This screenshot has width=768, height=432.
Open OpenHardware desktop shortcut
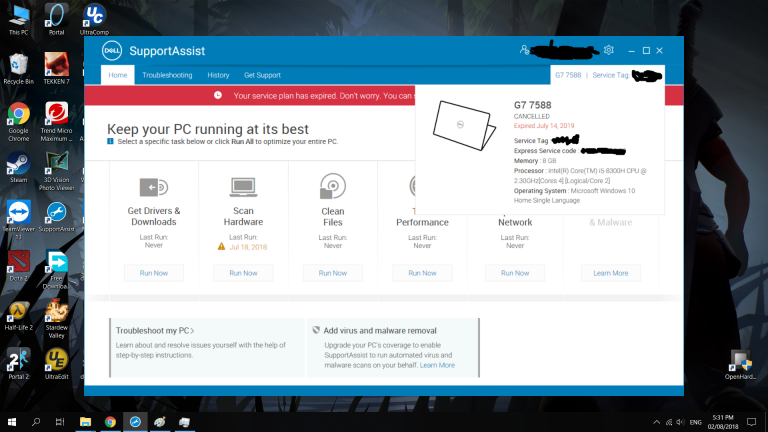[x=740, y=365]
